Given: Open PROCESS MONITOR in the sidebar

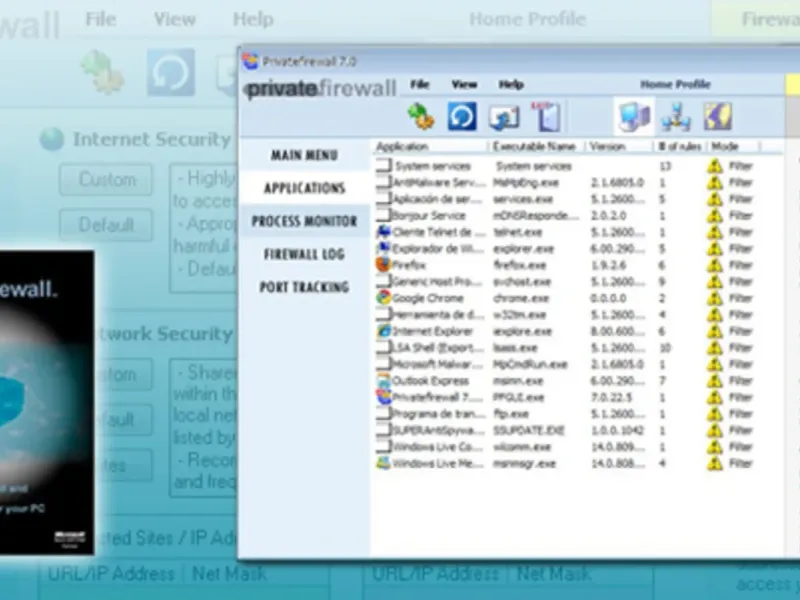Looking at the screenshot, I should click(x=304, y=221).
